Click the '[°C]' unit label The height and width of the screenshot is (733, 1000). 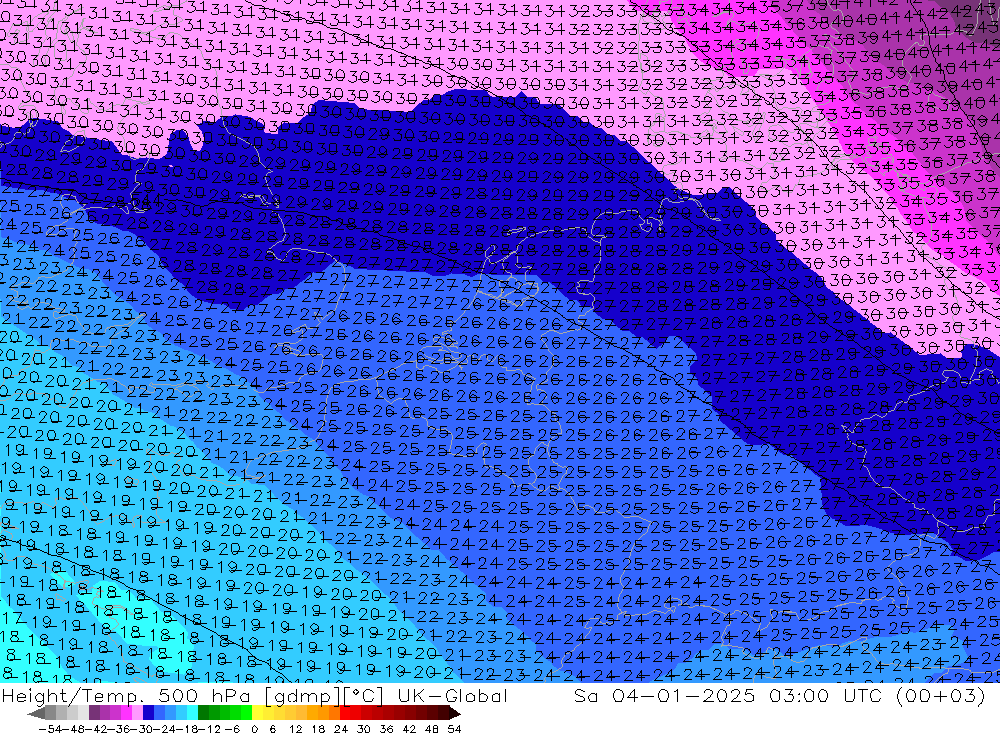362,695
